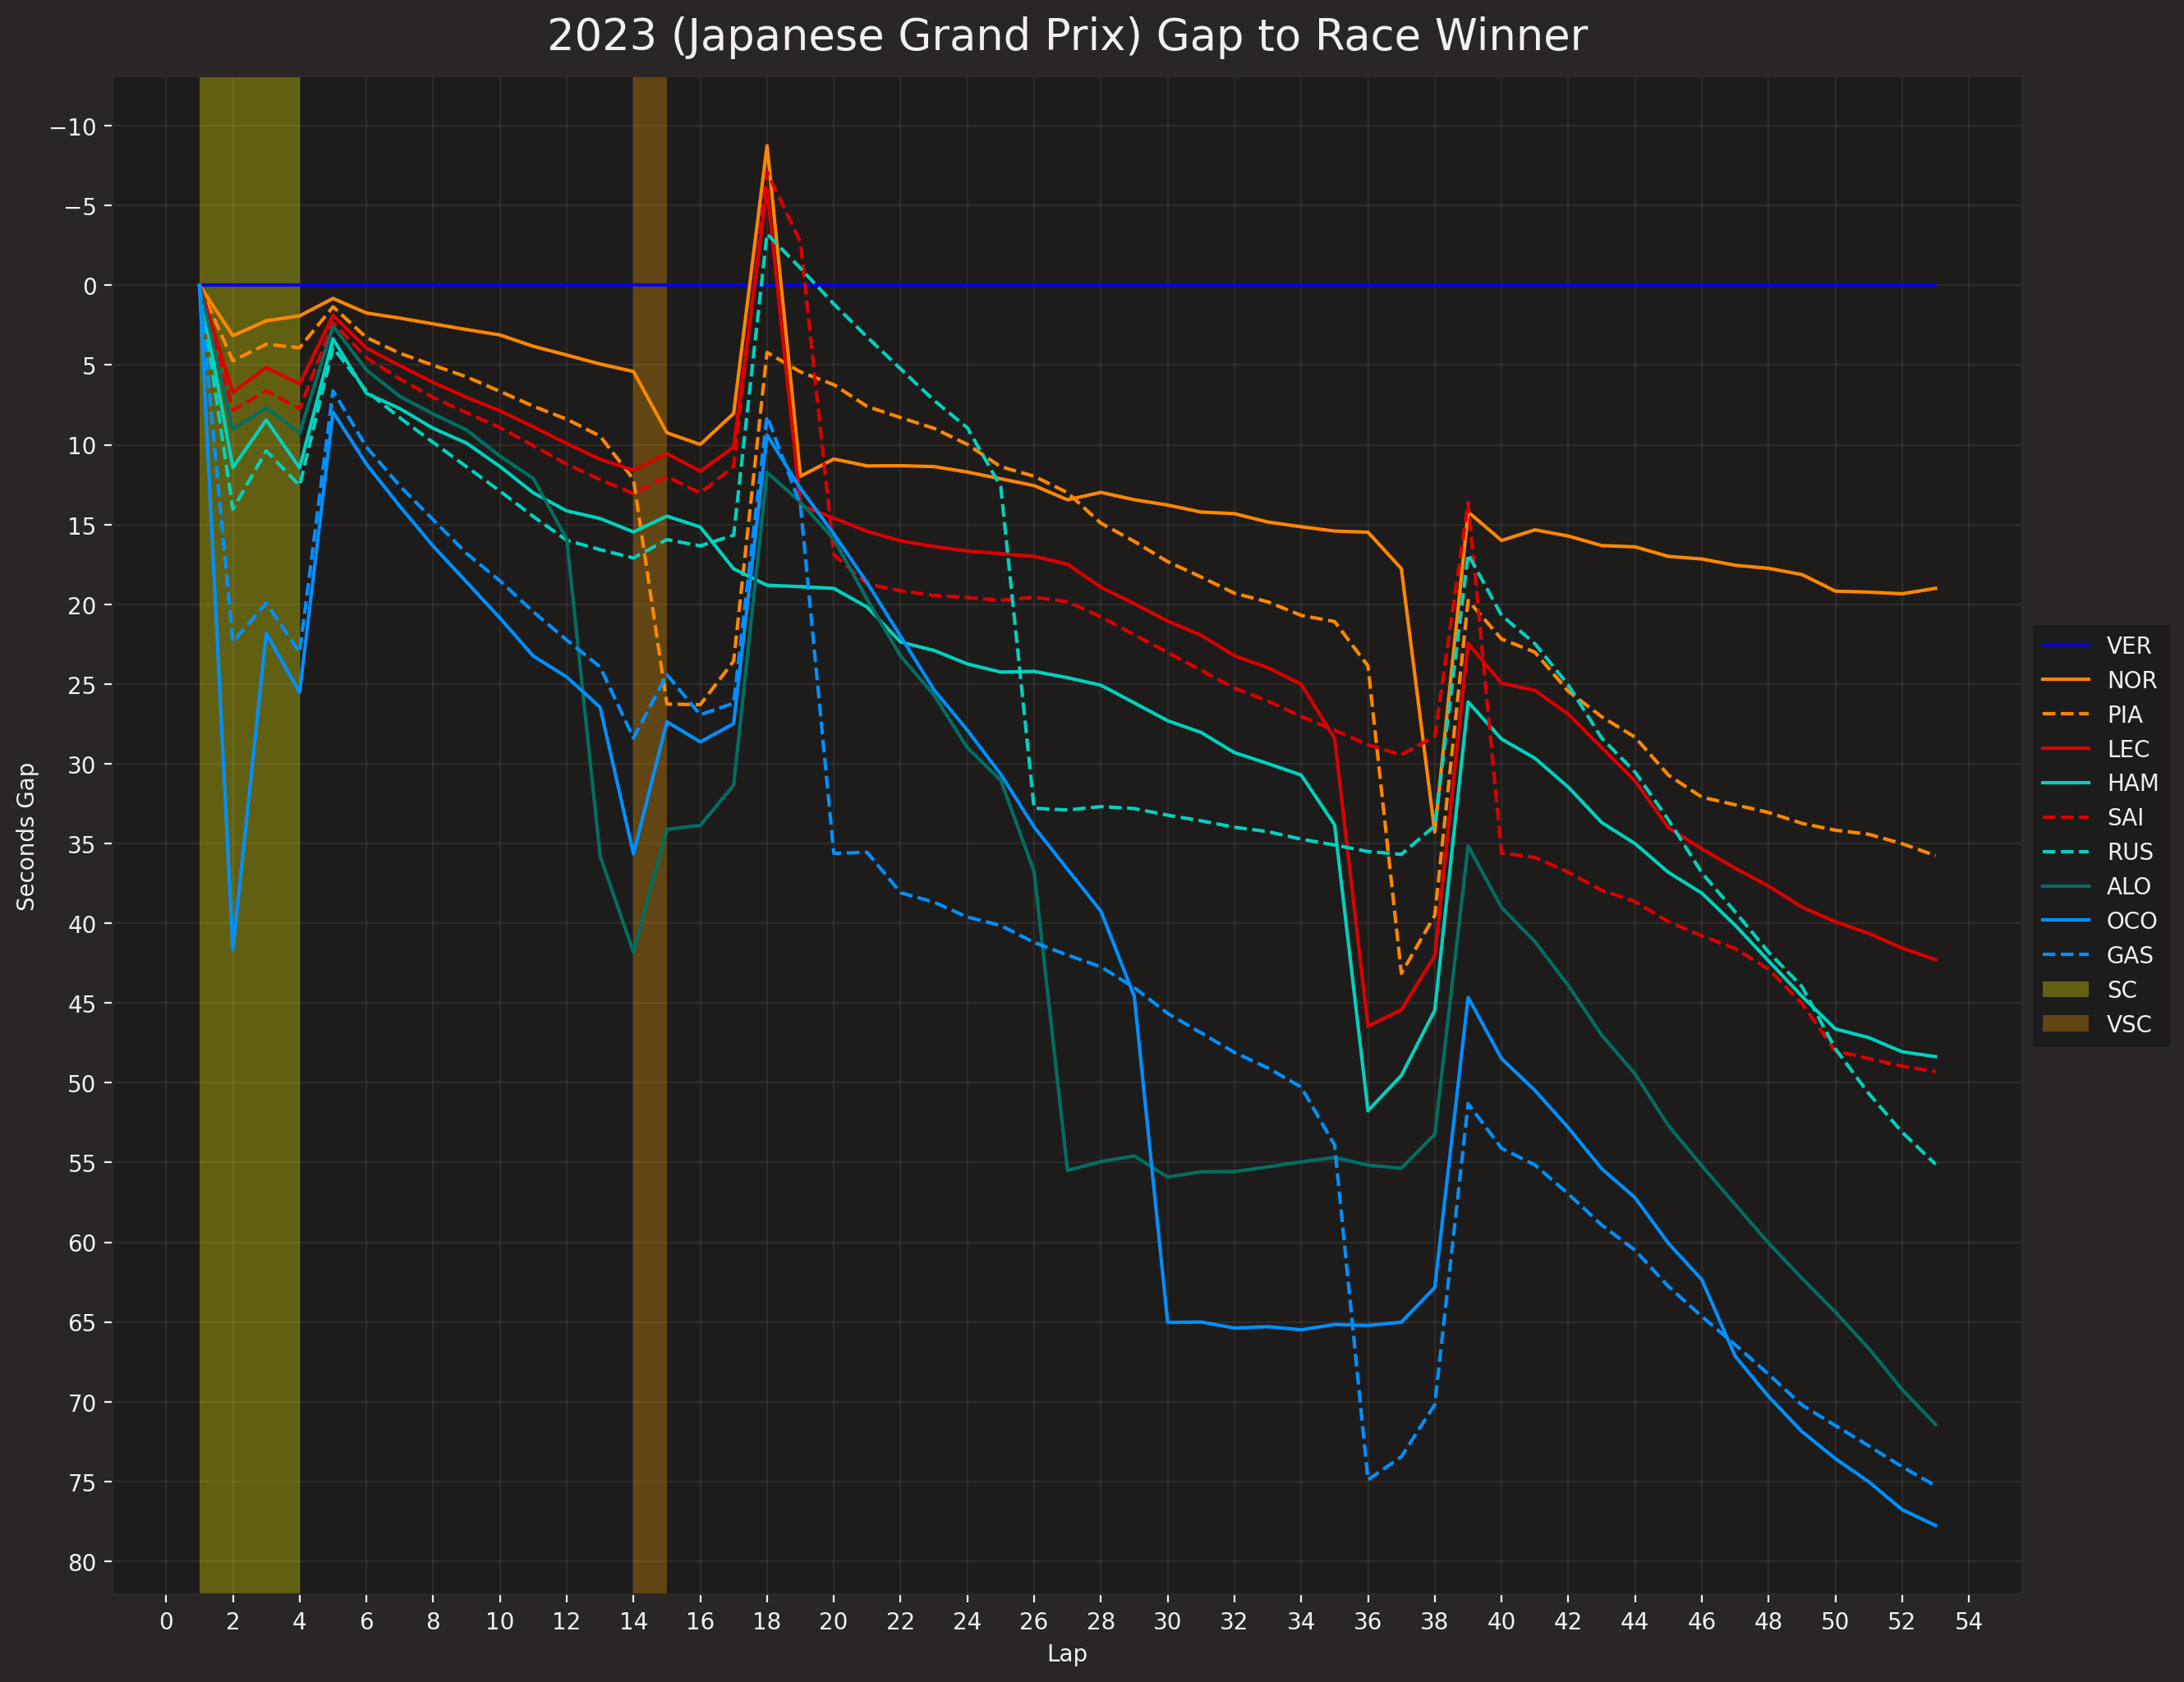Screen dimensions: 2184x1682
Task: Select the ALO legend entry
Action: (x=2128, y=886)
